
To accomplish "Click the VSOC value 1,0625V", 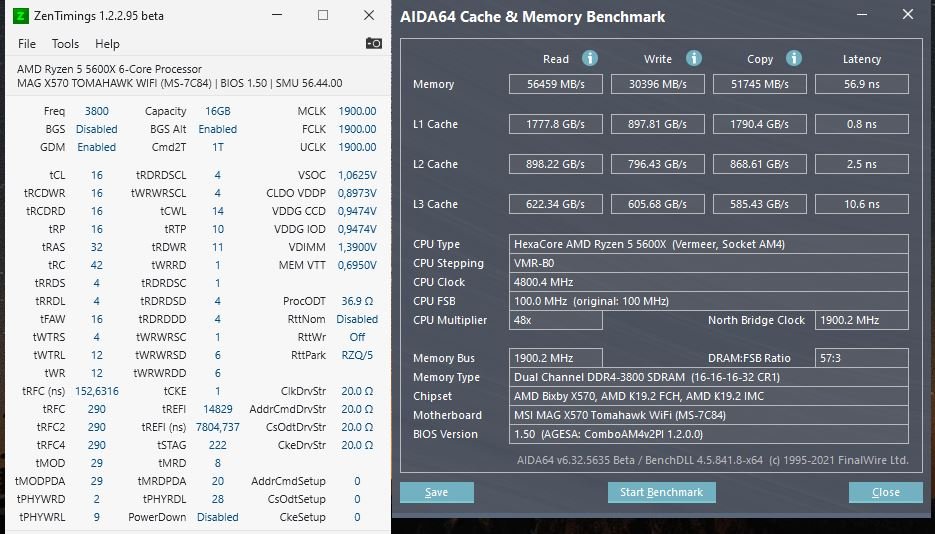I will [357, 175].
